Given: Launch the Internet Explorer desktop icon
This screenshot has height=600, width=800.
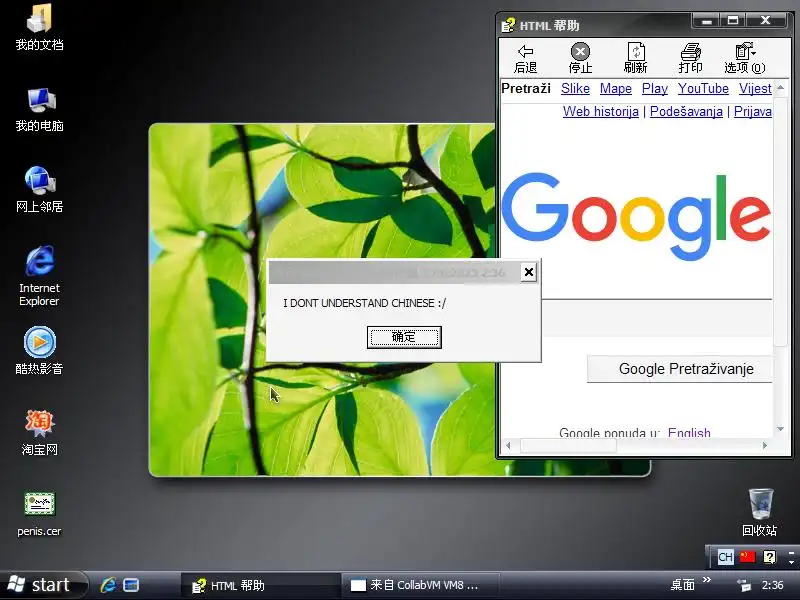Looking at the screenshot, I should click(x=39, y=276).
